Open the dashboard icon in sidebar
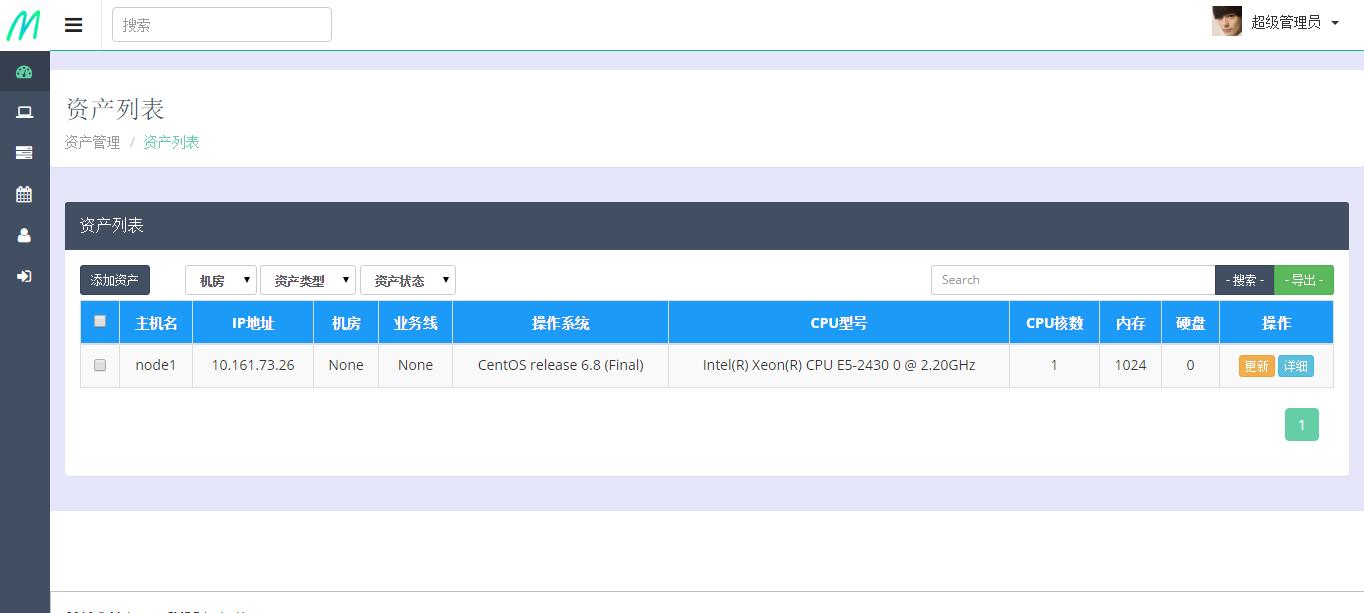The image size is (1364, 613). click(24, 72)
